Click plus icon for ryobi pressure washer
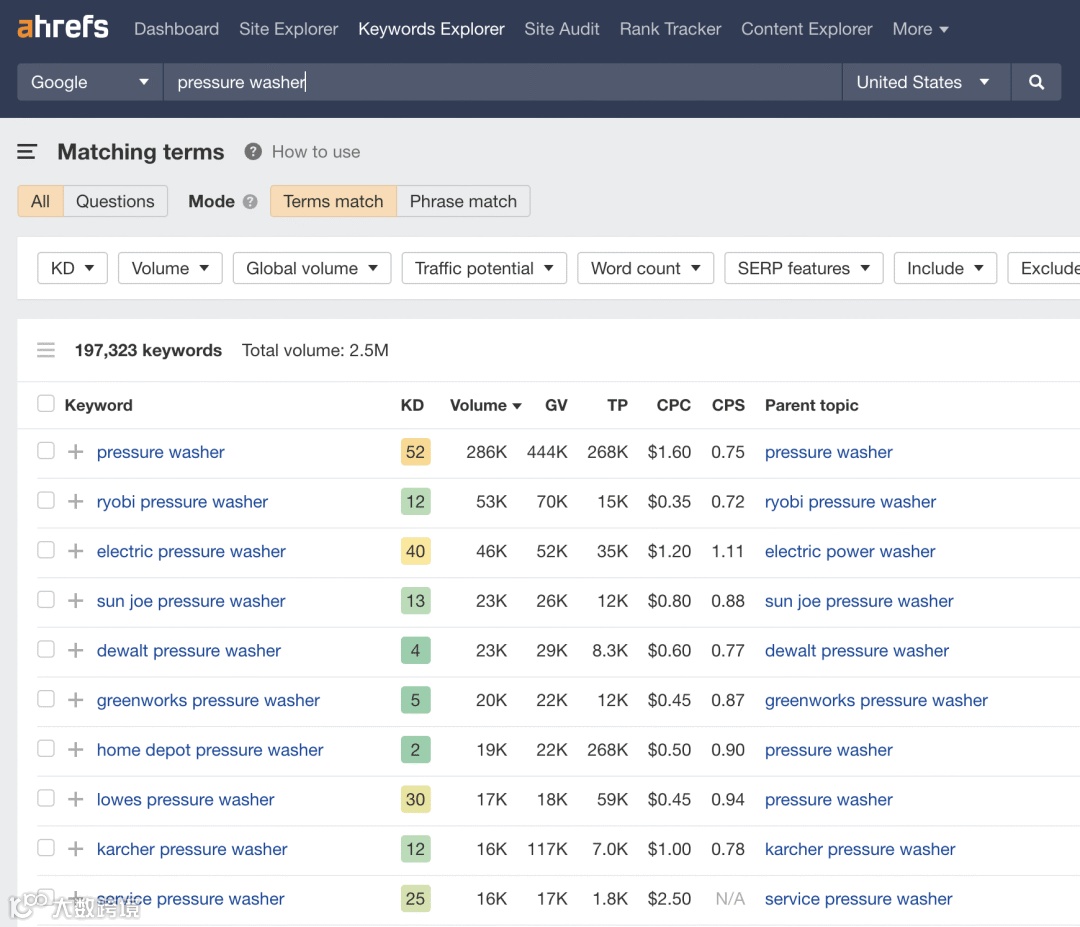Viewport: 1080px width, 927px height. point(76,501)
